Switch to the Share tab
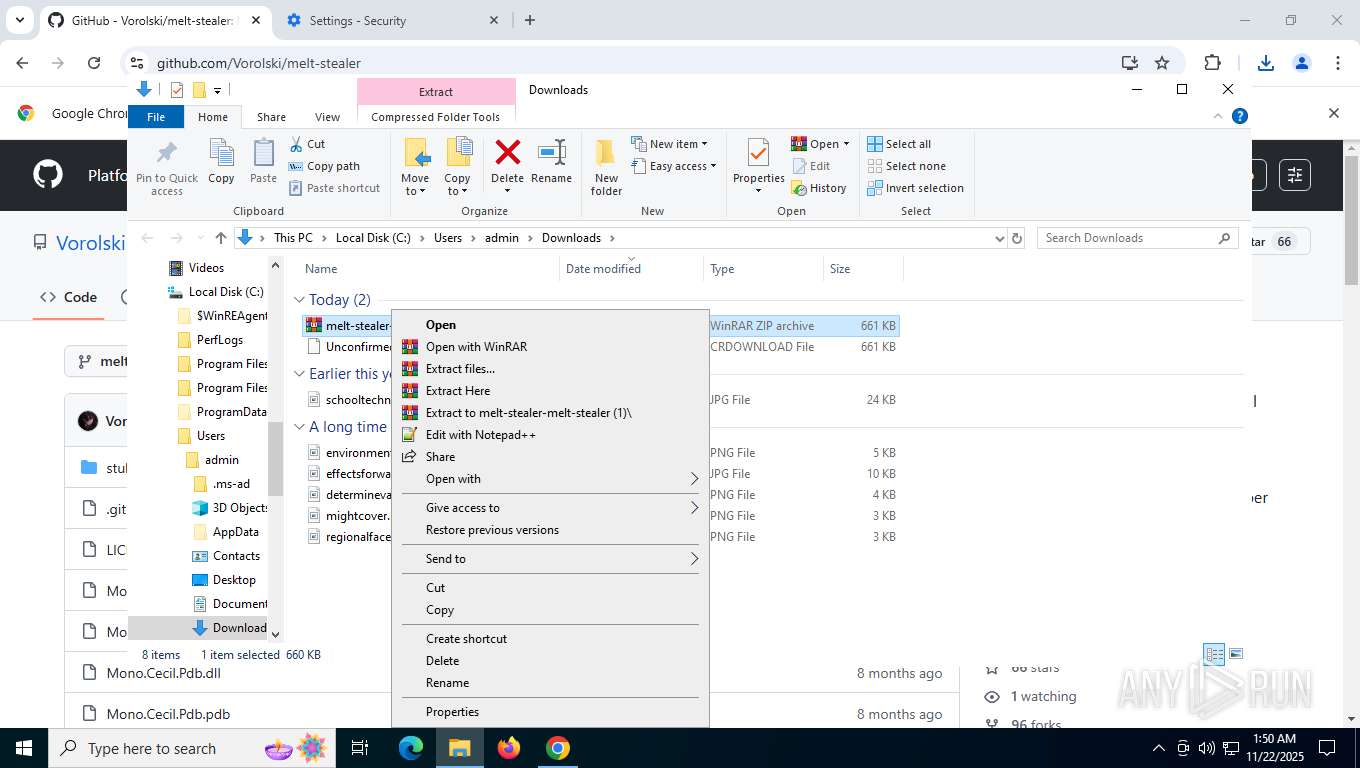This screenshot has width=1360, height=768. click(x=271, y=117)
